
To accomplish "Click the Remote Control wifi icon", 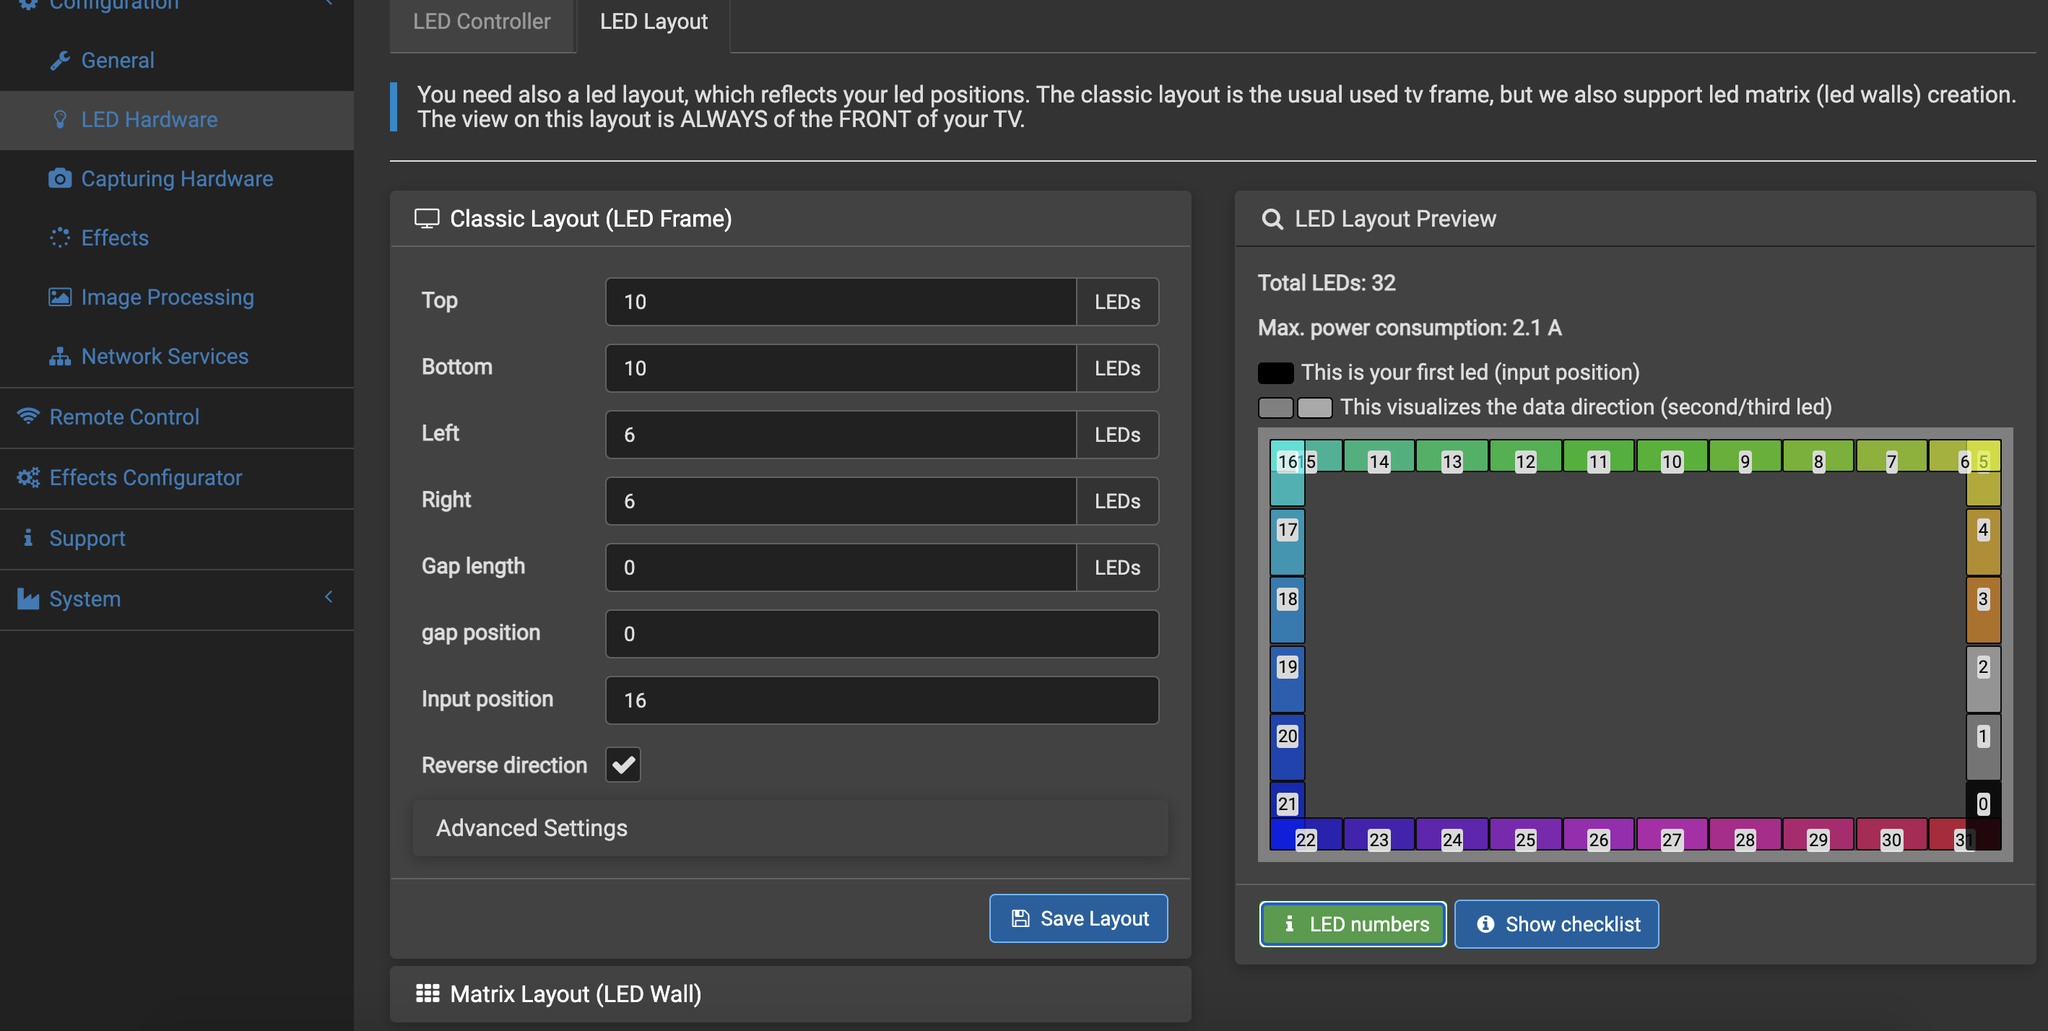I will (x=28, y=416).
